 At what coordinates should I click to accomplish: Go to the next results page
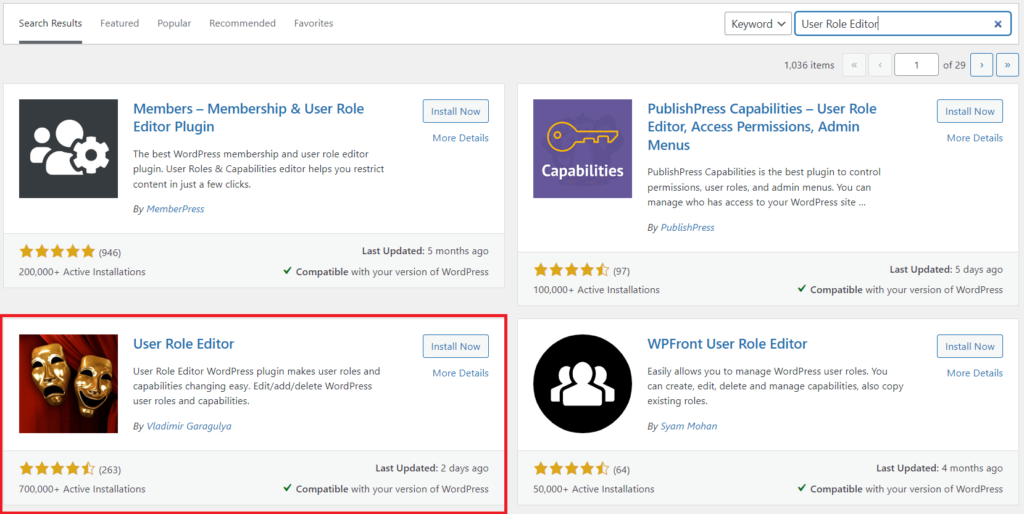click(982, 65)
